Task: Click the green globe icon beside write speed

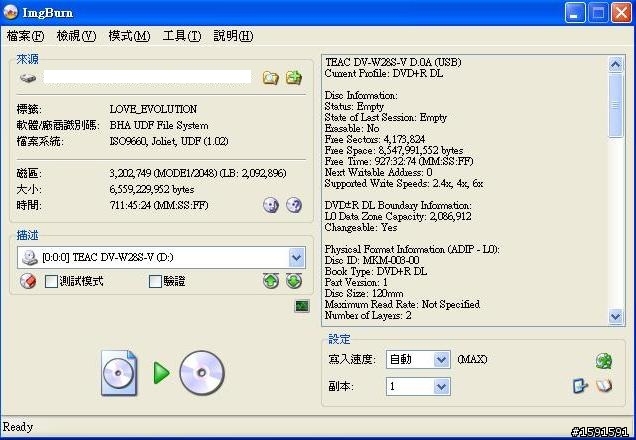Action: (604, 361)
